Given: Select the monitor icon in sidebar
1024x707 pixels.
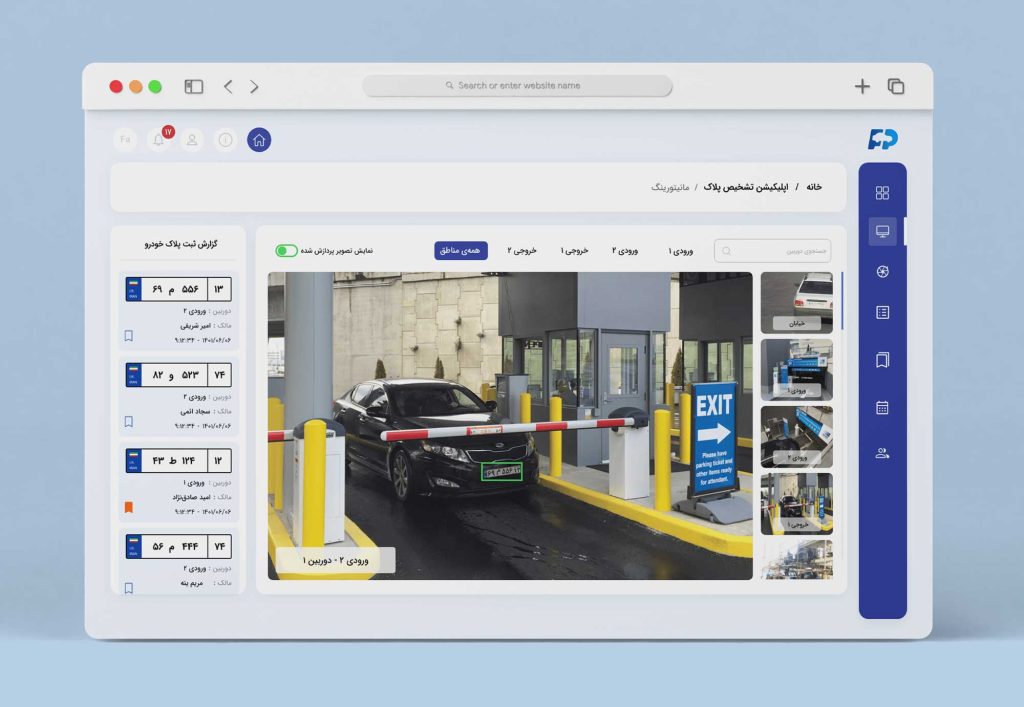Looking at the screenshot, I should pos(882,231).
